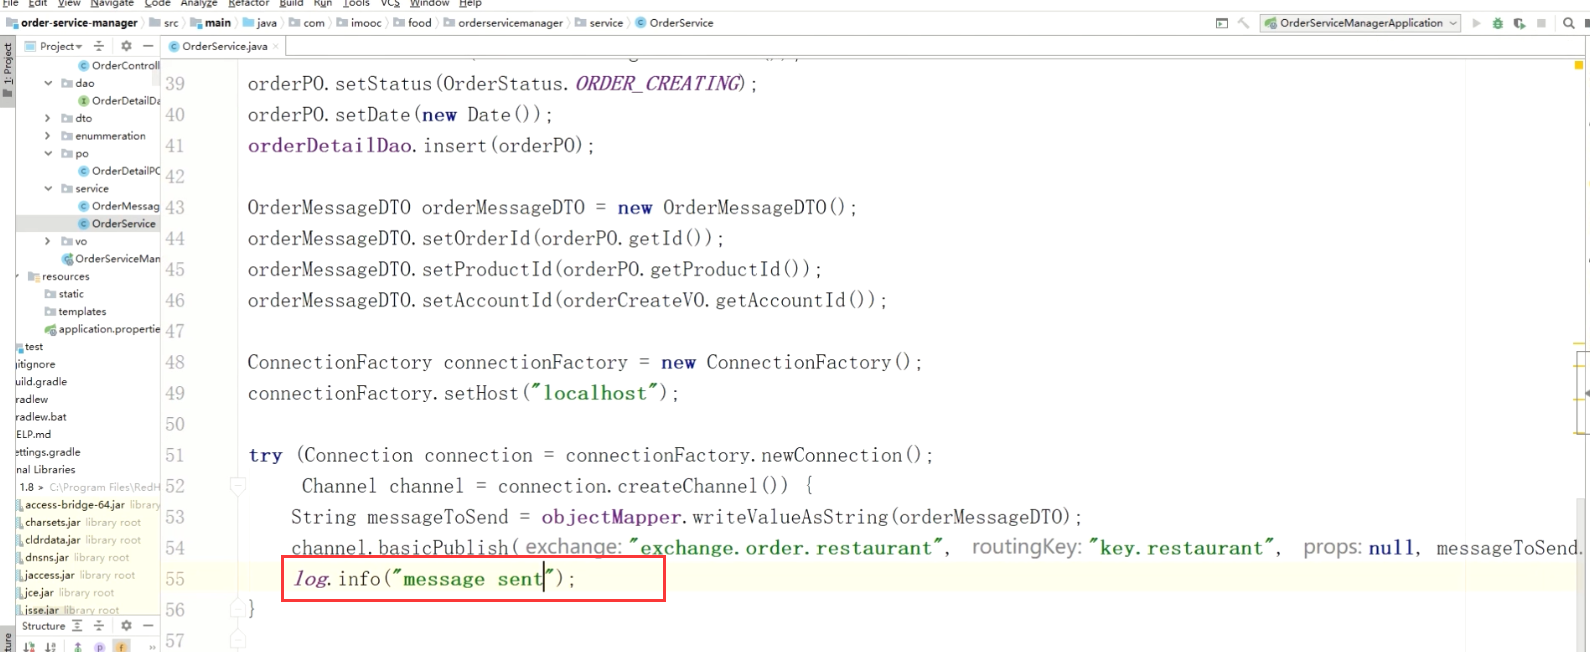1590x652 pixels.
Task: Open OrderMessag... class in service folder
Action: tap(118, 206)
